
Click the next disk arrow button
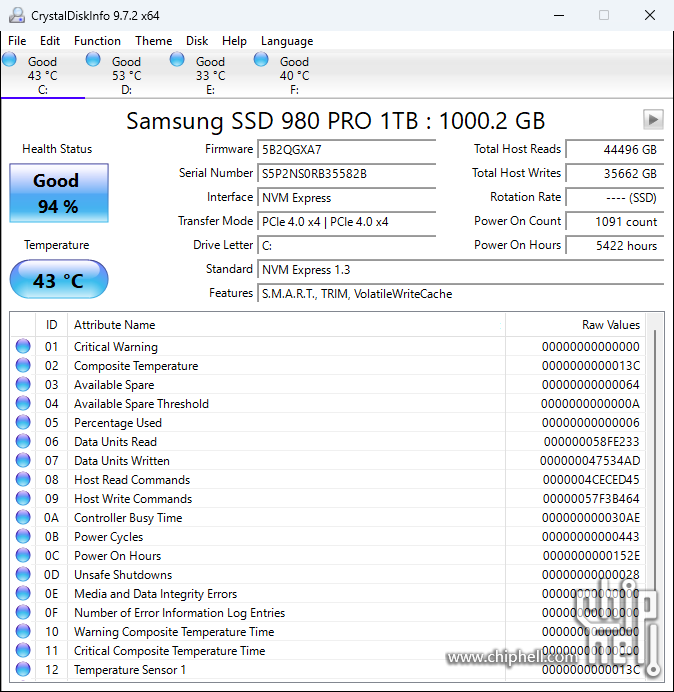pos(653,120)
